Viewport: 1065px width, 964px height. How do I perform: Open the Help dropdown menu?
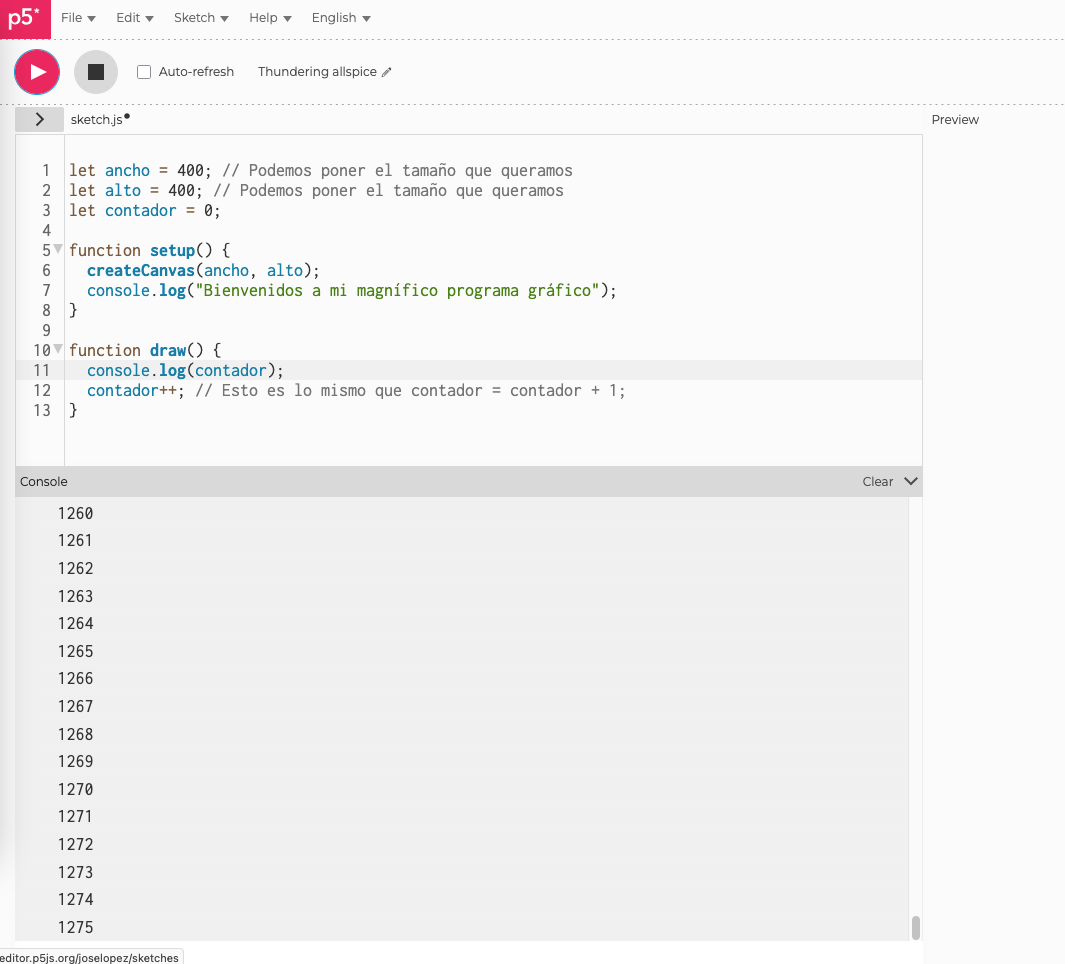(x=270, y=18)
